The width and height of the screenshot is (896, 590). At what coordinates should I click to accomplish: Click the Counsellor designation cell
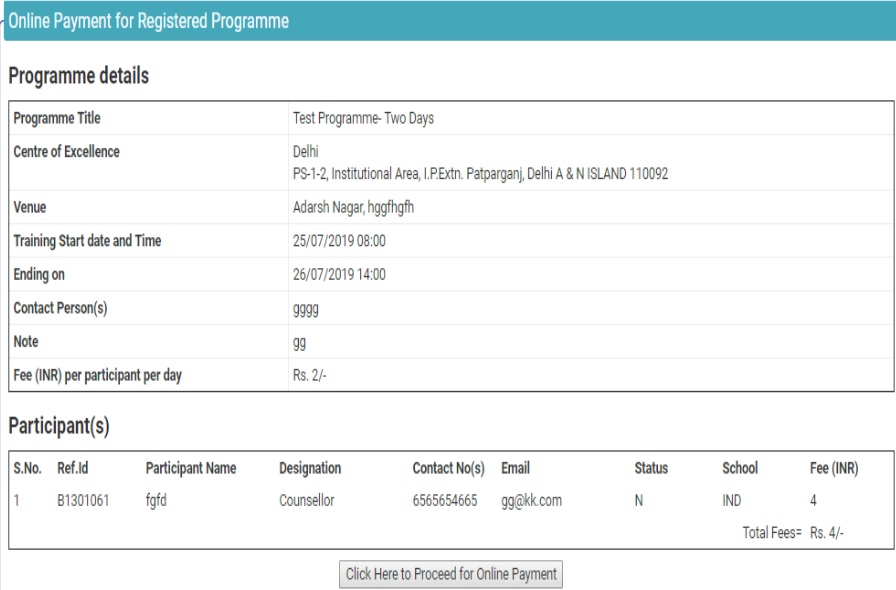click(x=307, y=501)
